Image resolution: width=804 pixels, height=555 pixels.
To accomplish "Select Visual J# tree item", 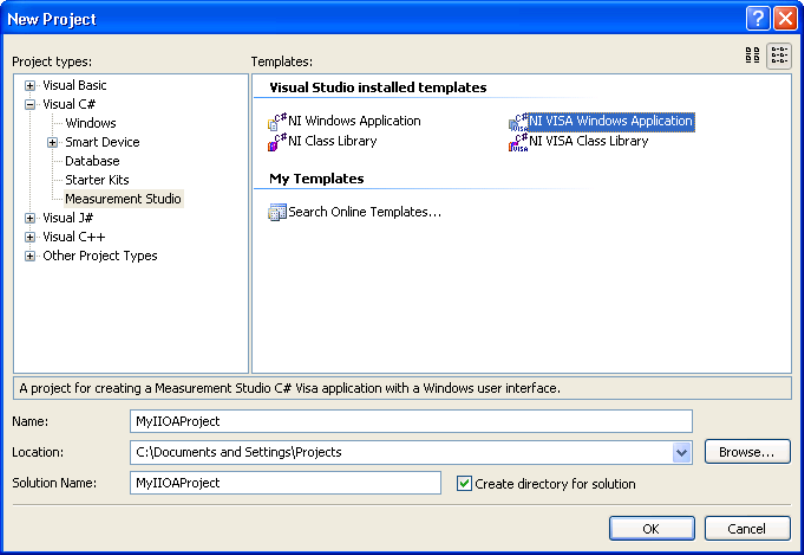I will (x=68, y=218).
